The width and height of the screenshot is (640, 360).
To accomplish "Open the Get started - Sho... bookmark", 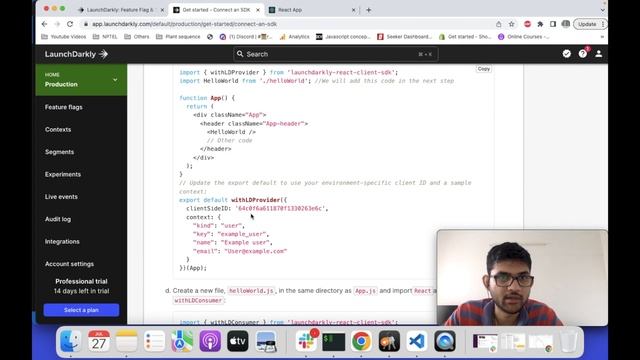I will tap(465, 37).
